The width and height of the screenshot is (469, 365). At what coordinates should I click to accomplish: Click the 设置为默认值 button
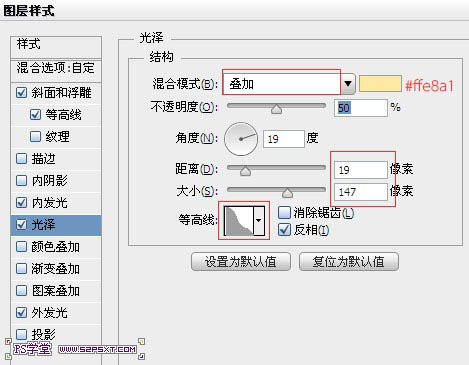(241, 262)
